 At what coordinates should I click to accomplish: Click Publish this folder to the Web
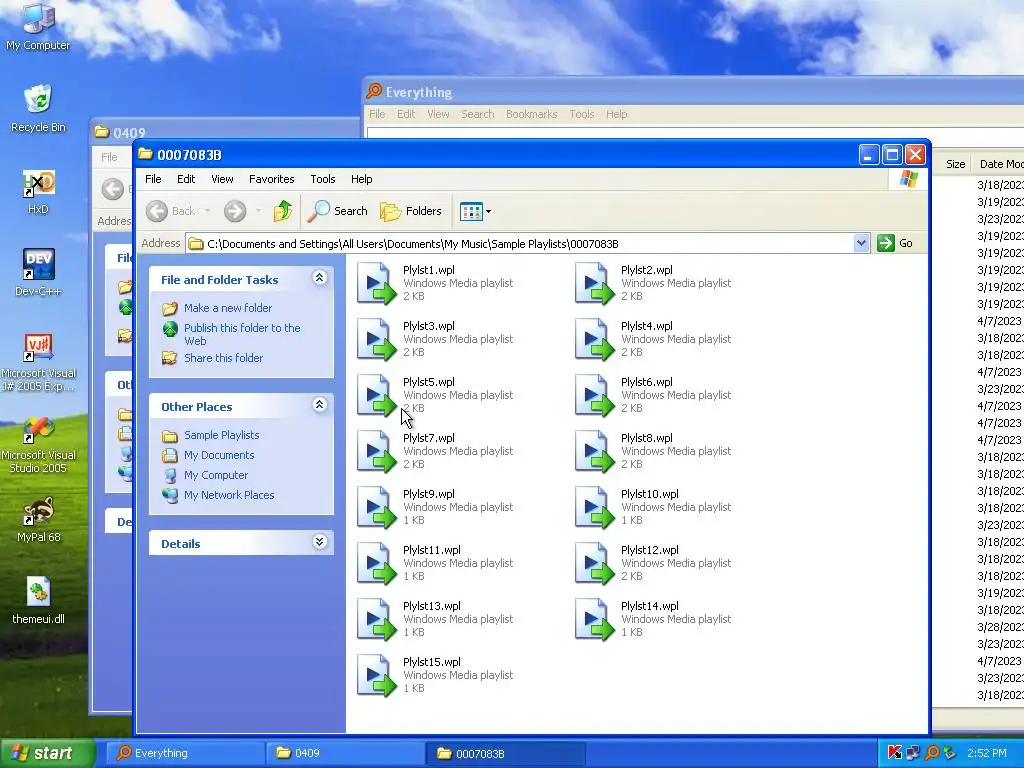(242, 334)
